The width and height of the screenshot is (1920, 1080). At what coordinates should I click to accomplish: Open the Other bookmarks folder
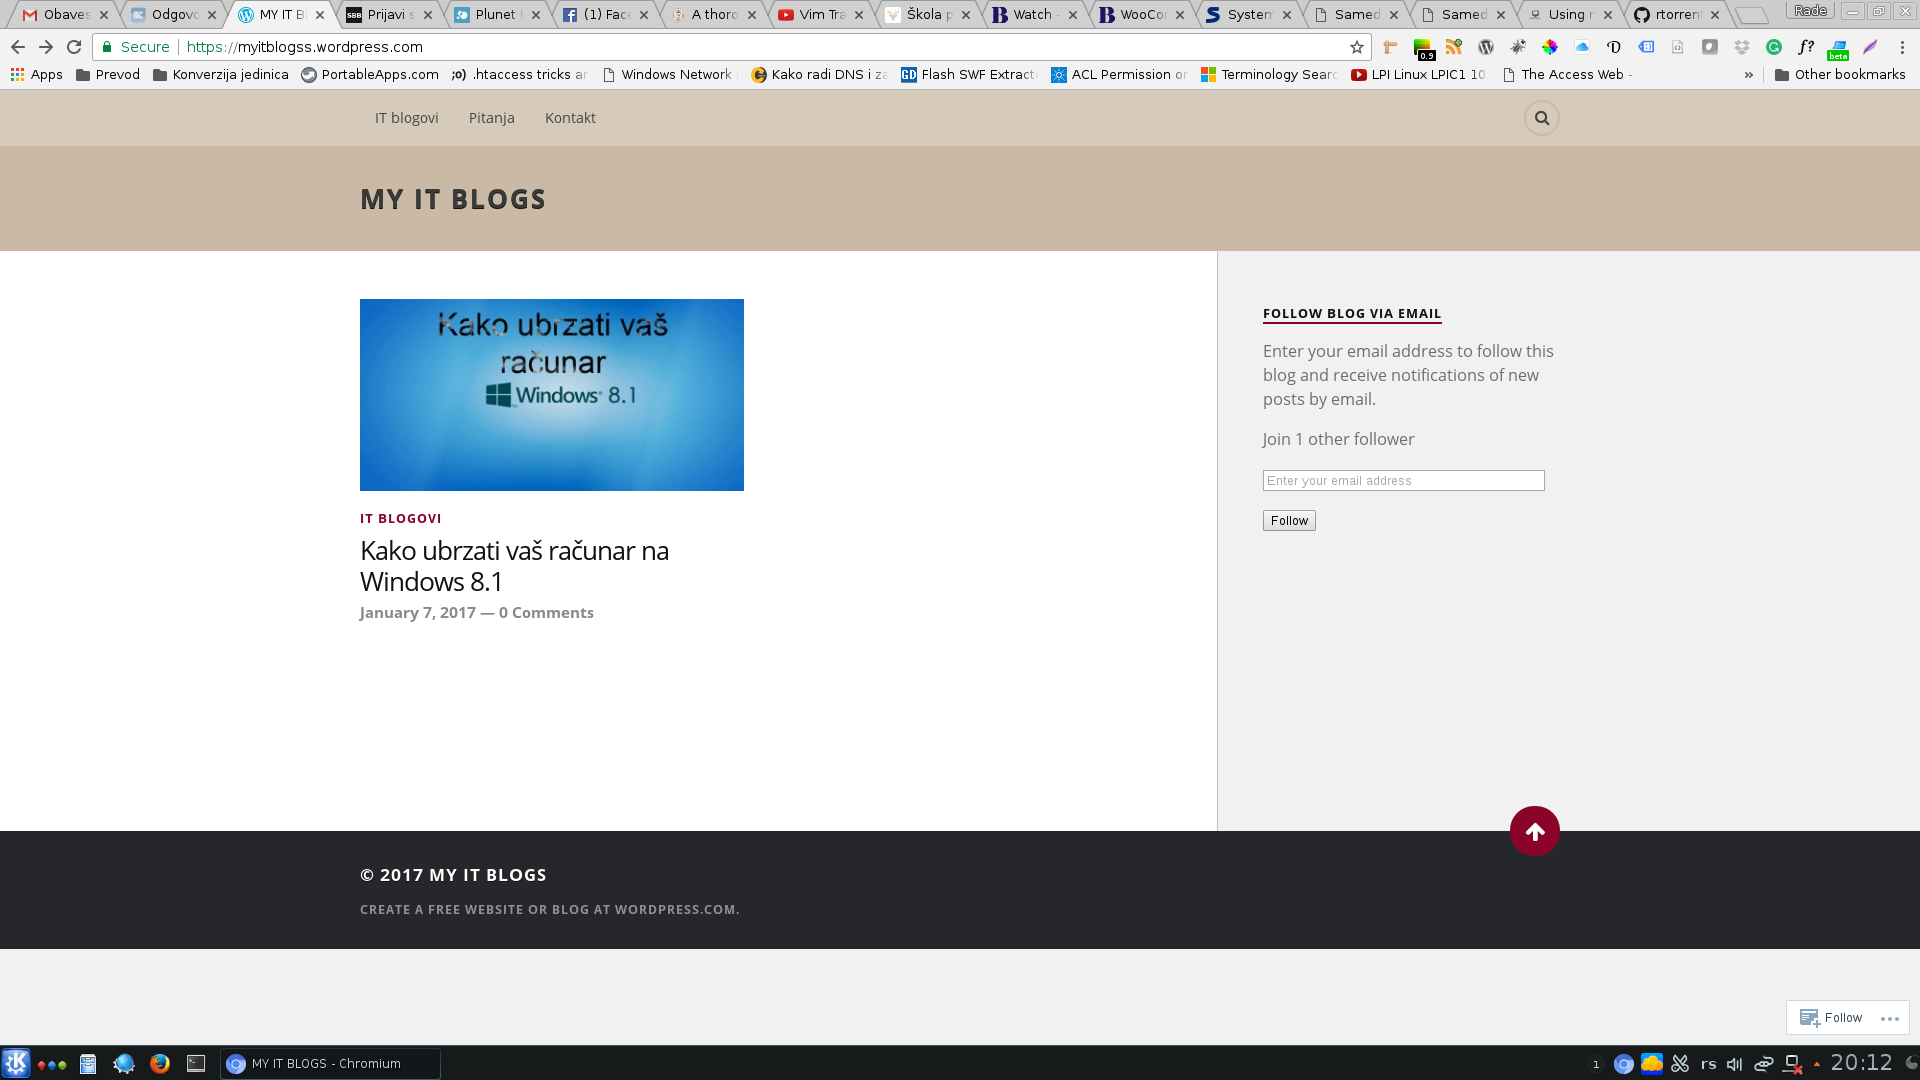(x=1839, y=75)
